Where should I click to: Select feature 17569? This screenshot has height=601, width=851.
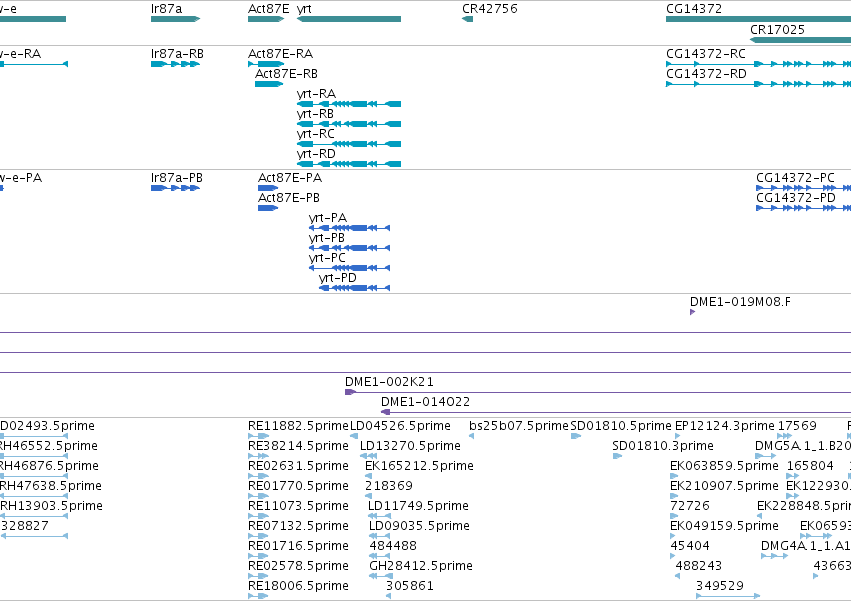point(785,436)
